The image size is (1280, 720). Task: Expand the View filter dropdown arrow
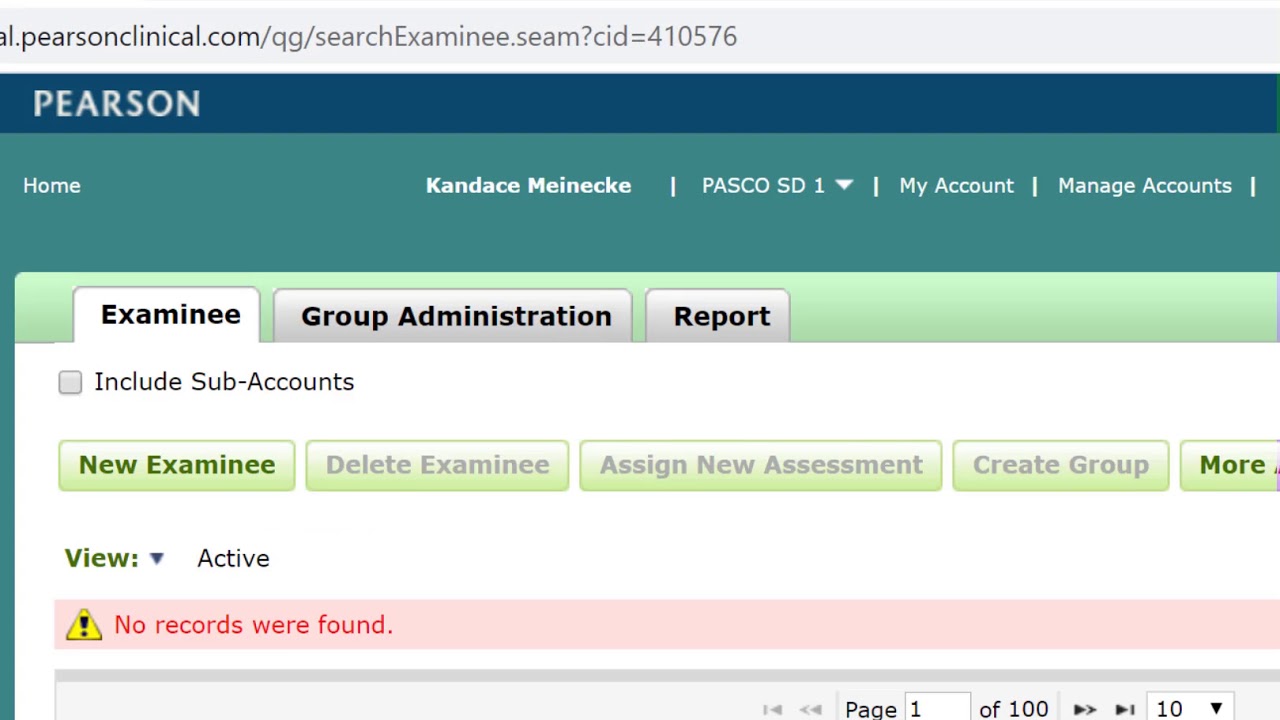pyautogui.click(x=156, y=559)
